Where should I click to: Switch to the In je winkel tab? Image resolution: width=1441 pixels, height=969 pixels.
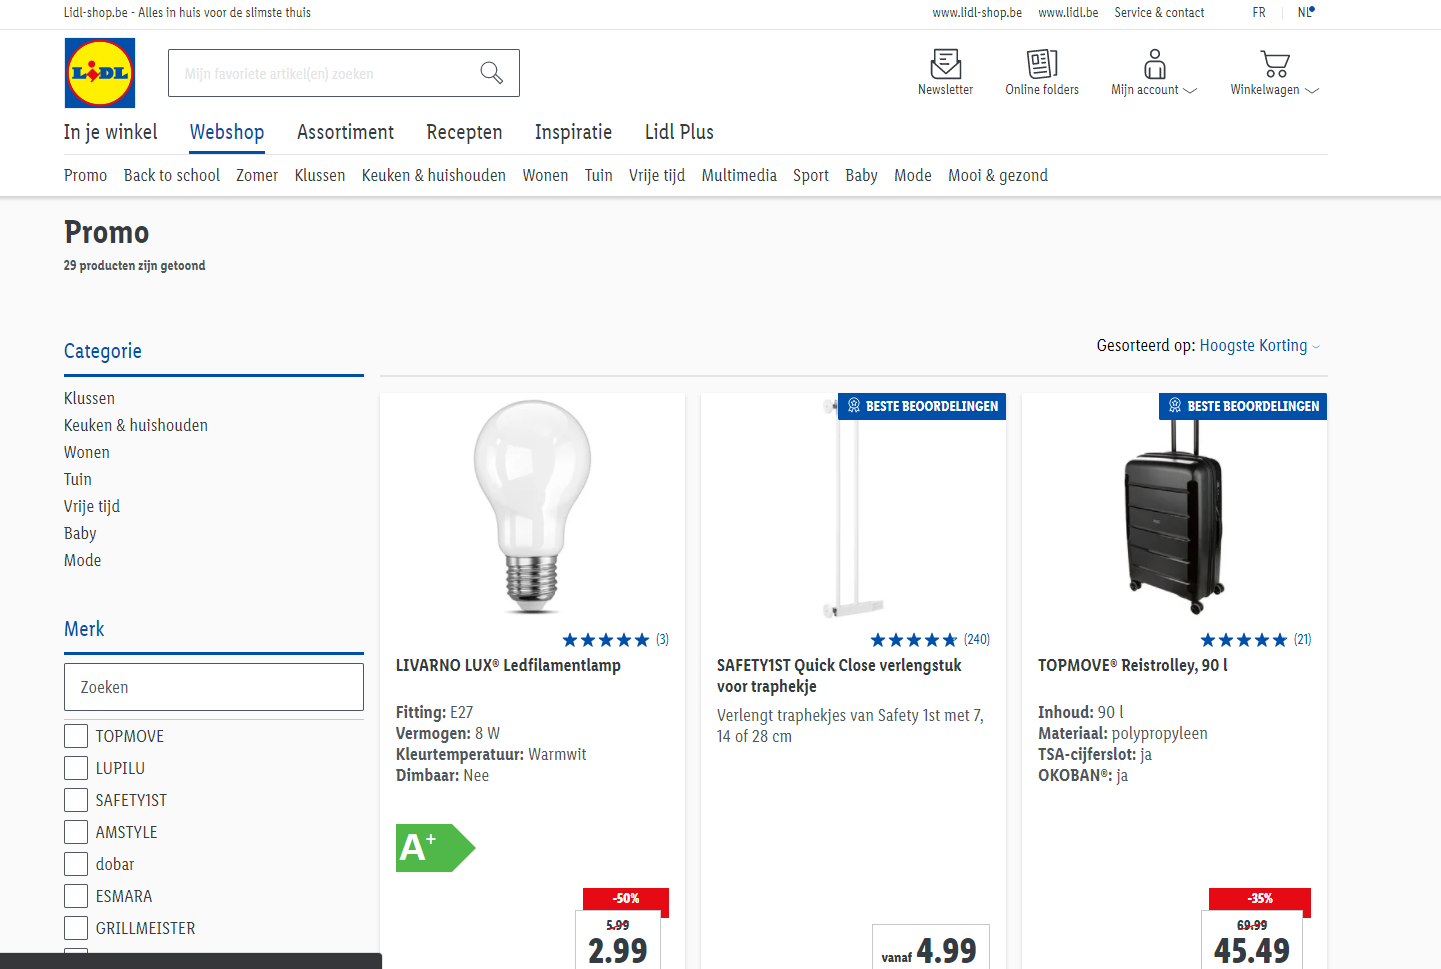[x=111, y=132]
